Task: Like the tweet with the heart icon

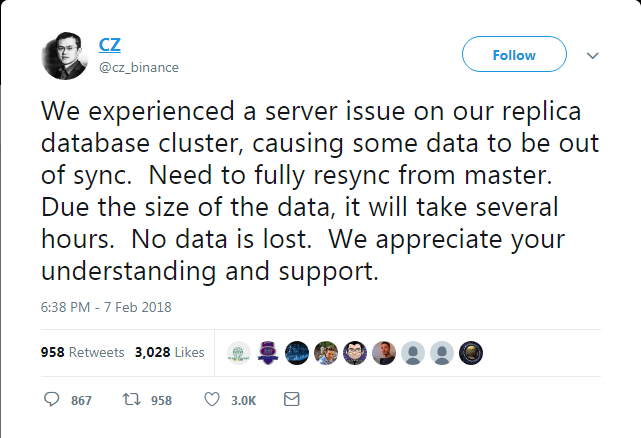Action: tap(212, 400)
